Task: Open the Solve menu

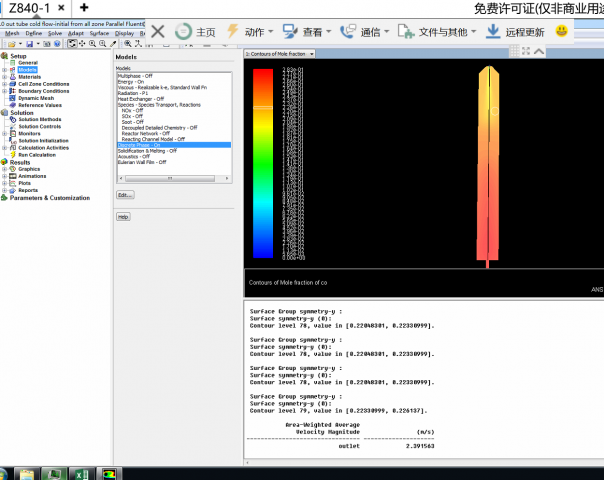Action: point(54,33)
